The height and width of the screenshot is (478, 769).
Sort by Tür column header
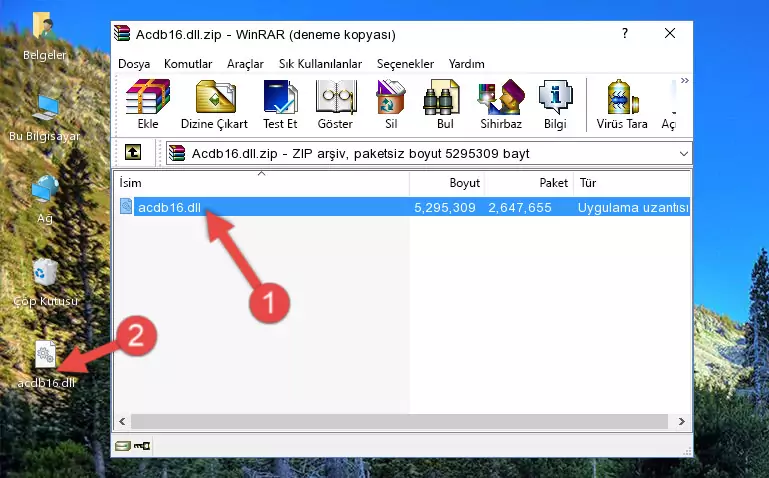[632, 183]
